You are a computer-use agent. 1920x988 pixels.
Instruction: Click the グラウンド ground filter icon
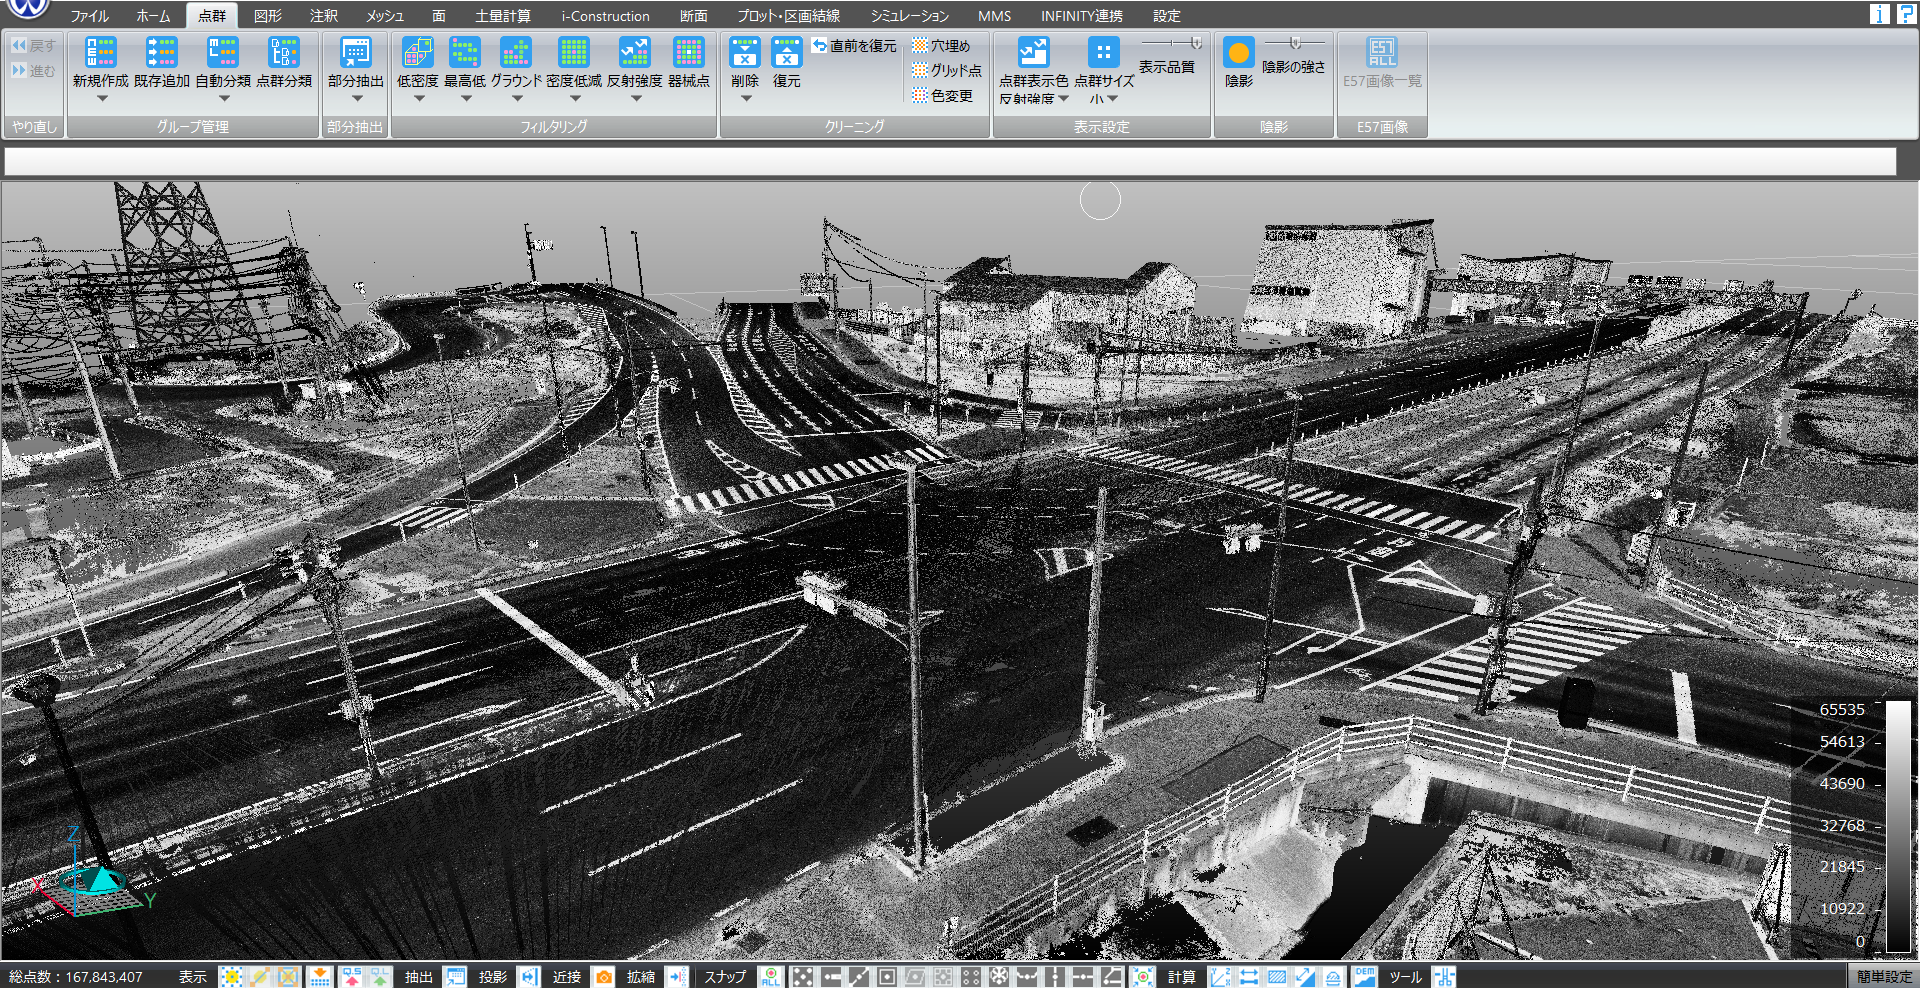pyautogui.click(x=516, y=53)
